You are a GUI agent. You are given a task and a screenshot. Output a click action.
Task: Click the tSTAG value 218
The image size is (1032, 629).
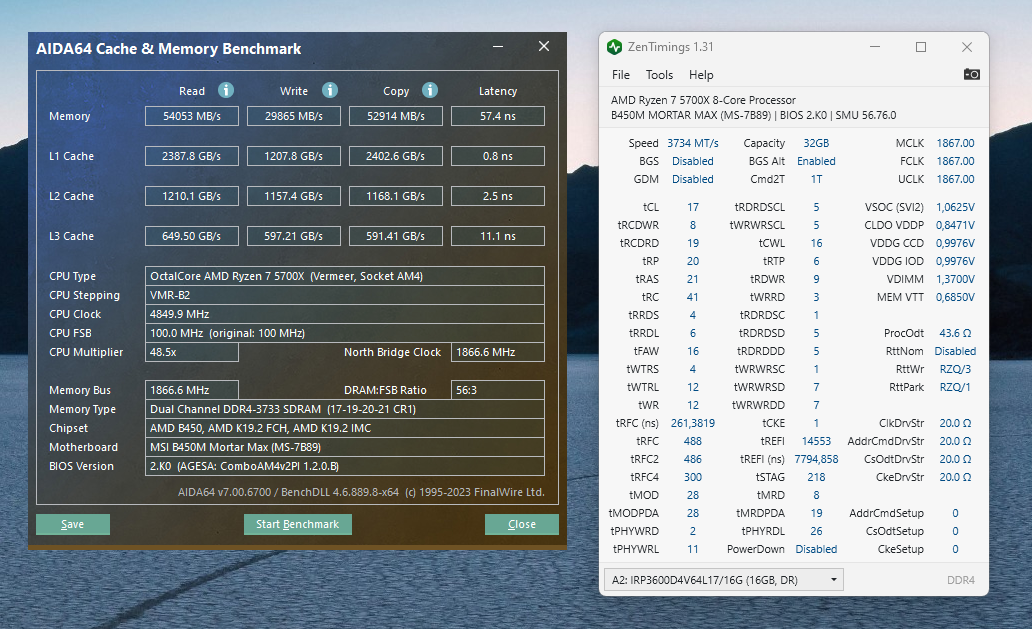pyautogui.click(x=816, y=477)
